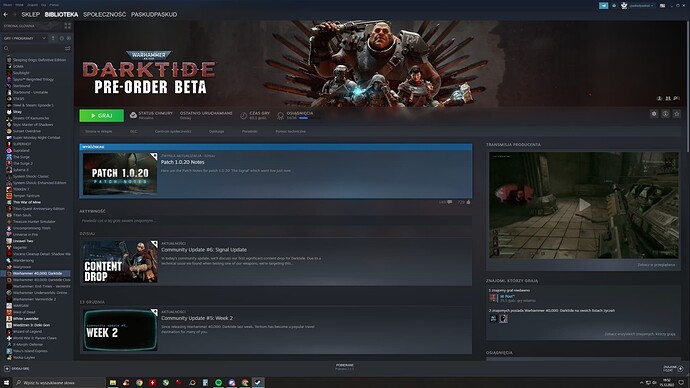Switch library to grid view icon

point(68,26)
